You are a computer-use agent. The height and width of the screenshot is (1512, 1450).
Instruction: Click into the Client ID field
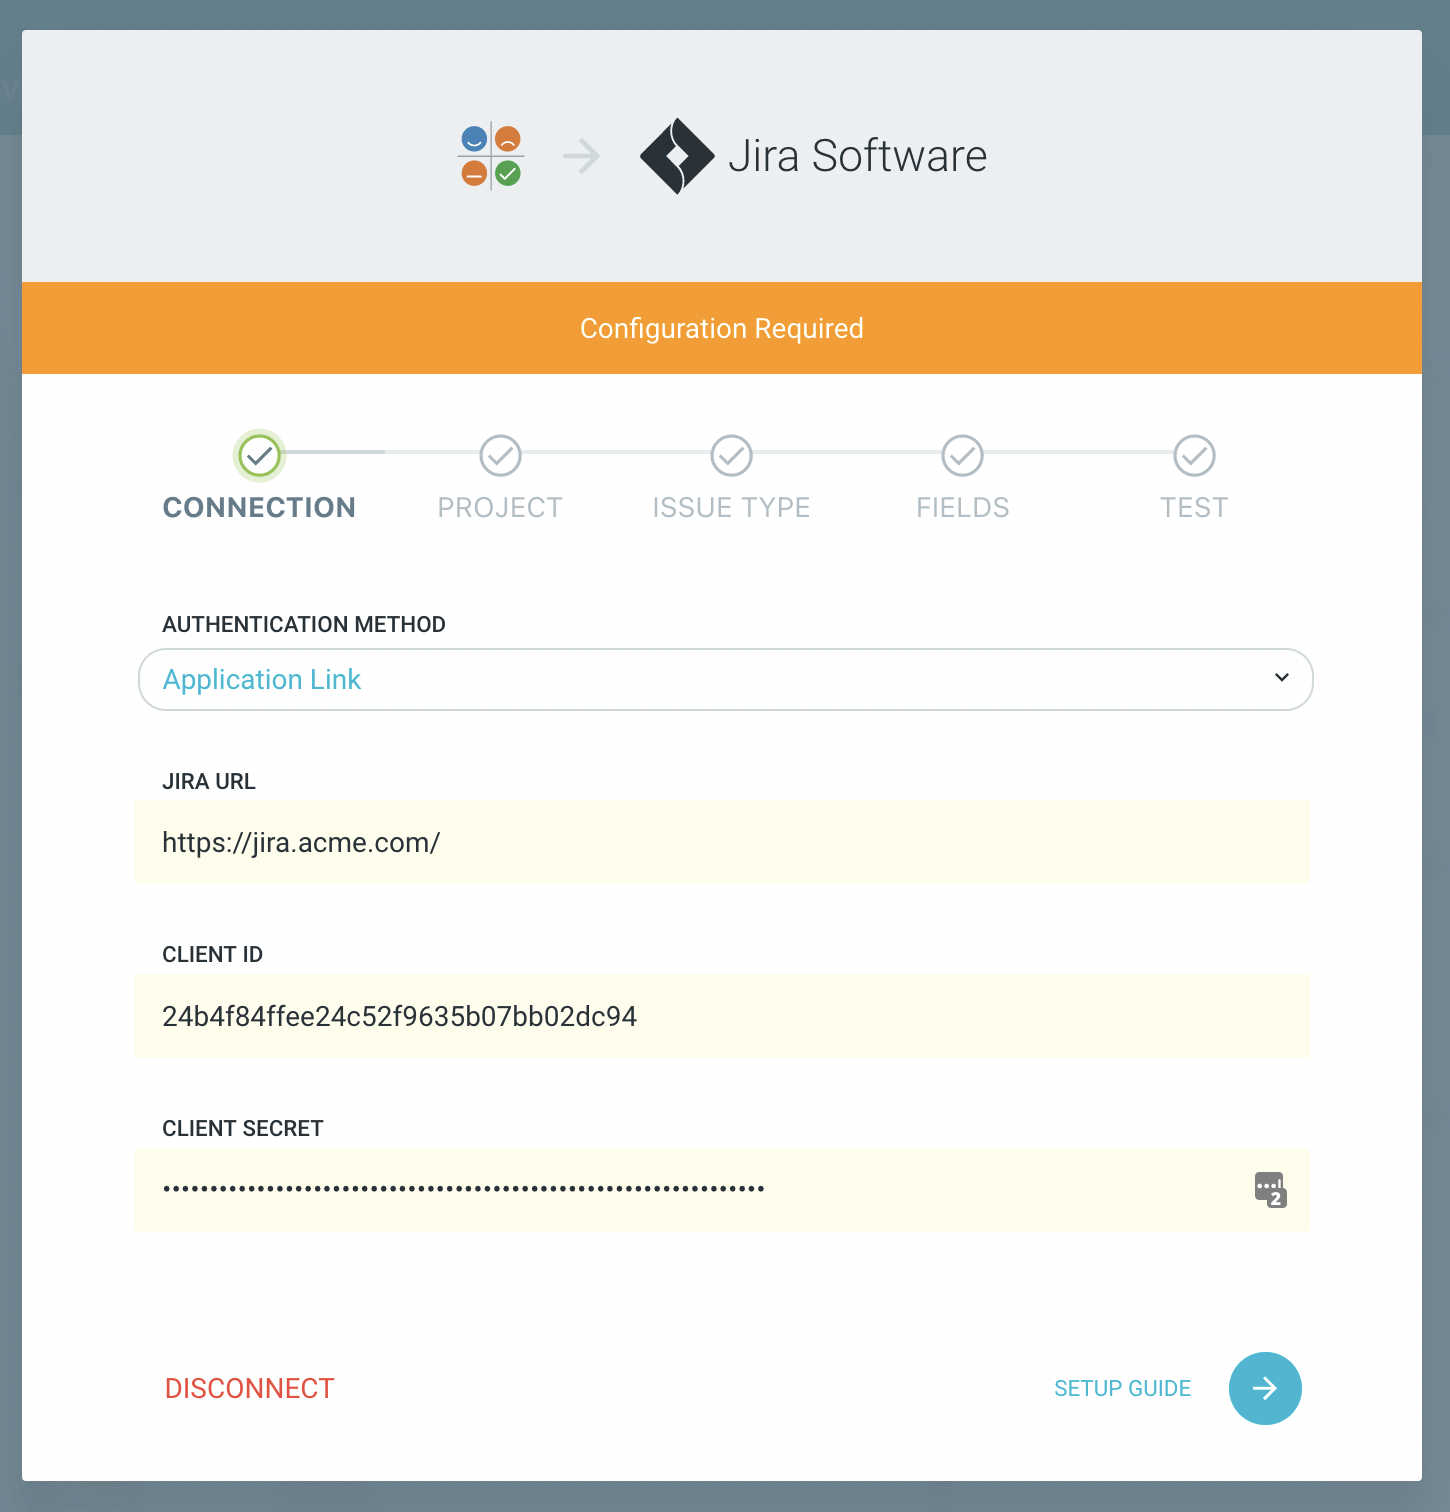point(722,1016)
